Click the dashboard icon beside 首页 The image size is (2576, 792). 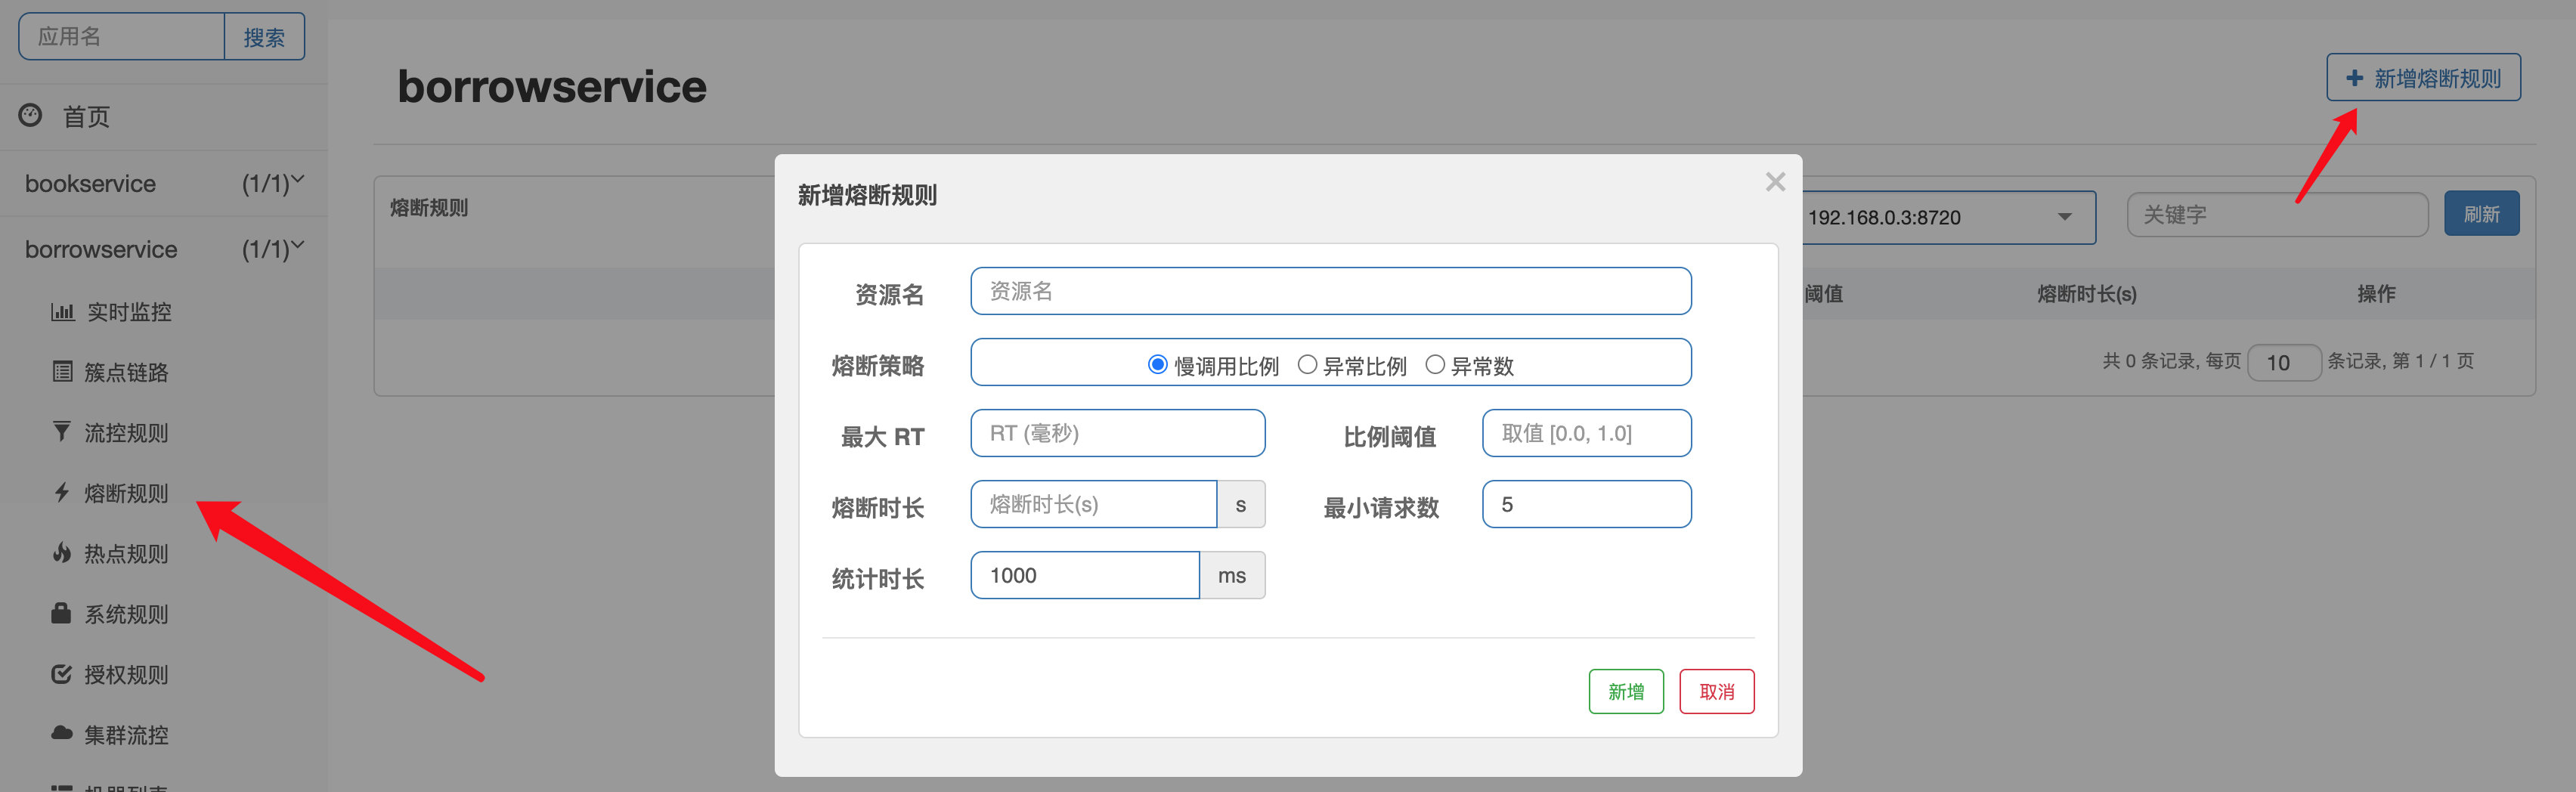[31, 115]
